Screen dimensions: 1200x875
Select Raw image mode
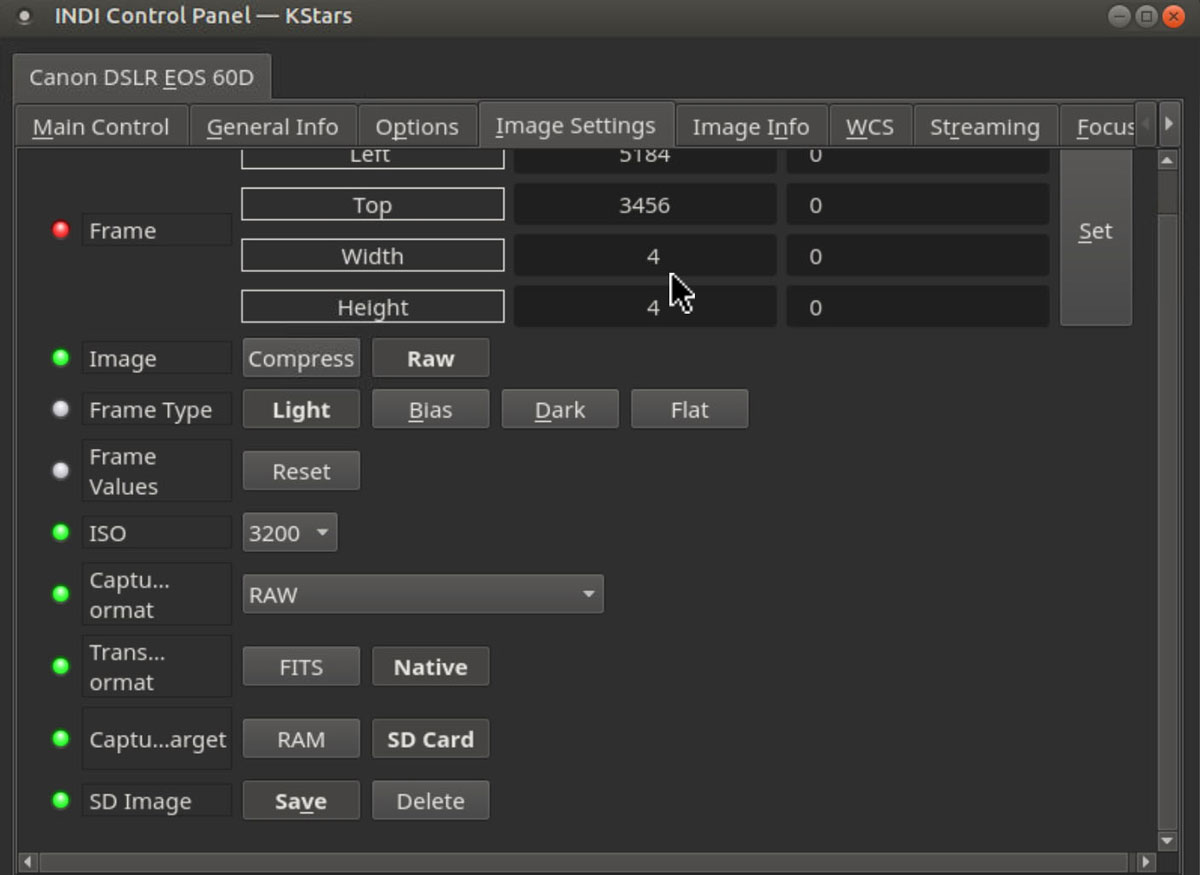tap(431, 358)
